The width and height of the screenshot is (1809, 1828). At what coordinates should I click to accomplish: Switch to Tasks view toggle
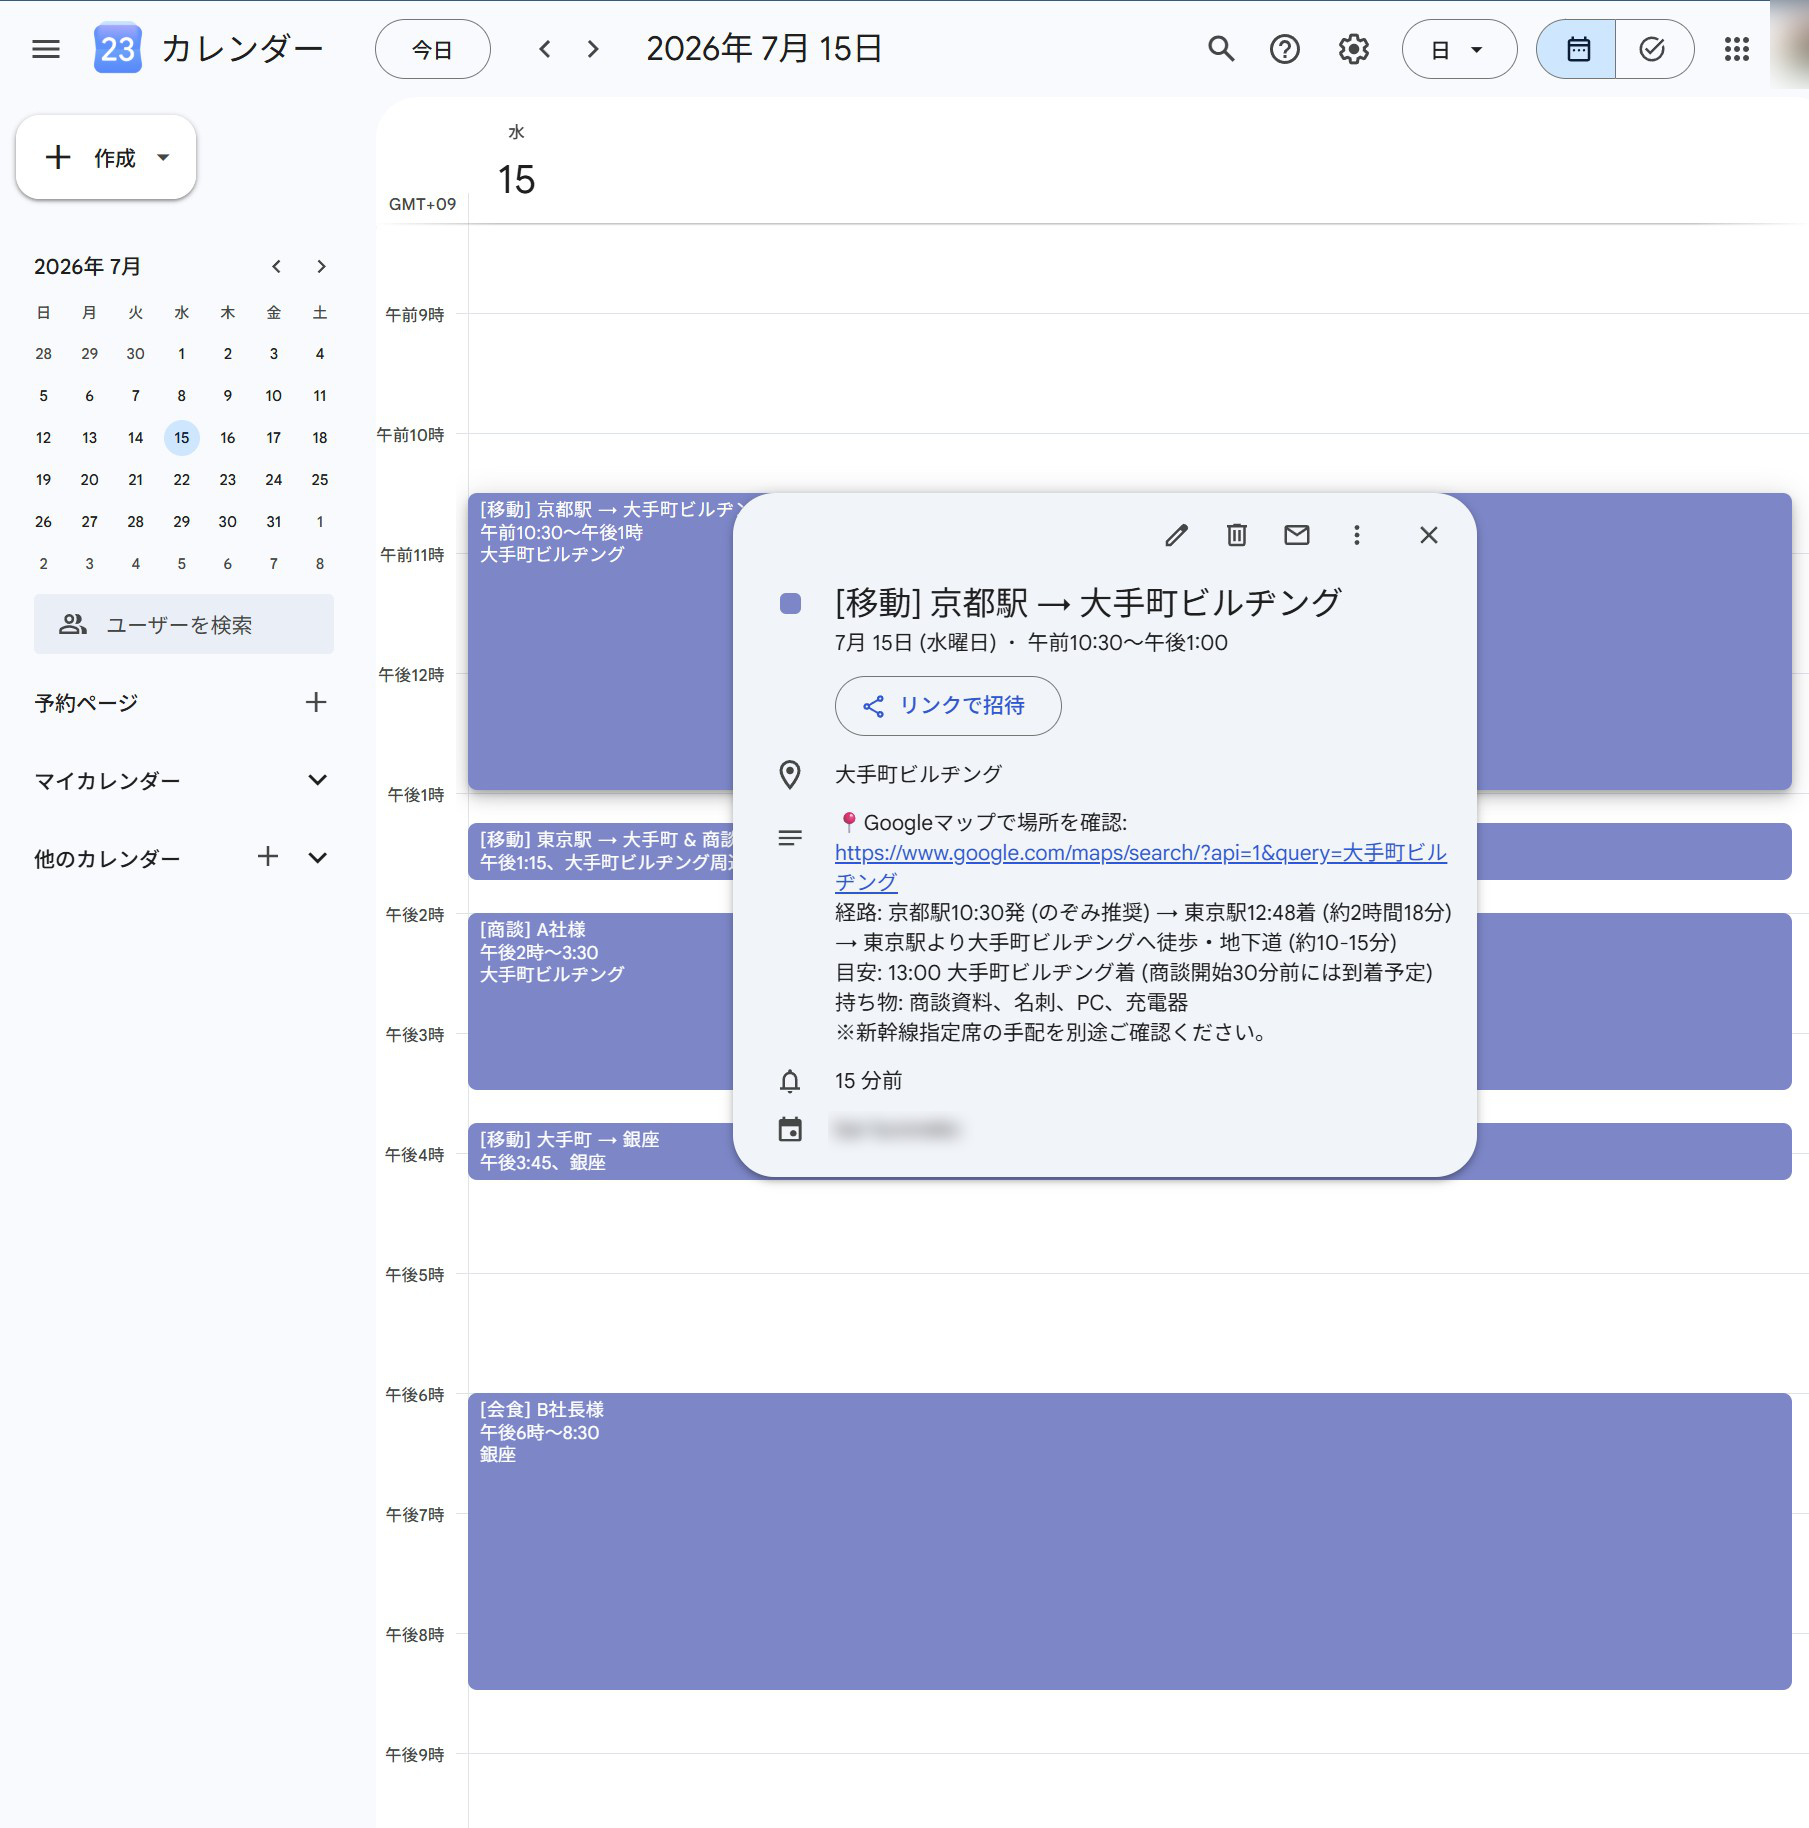(x=1654, y=49)
